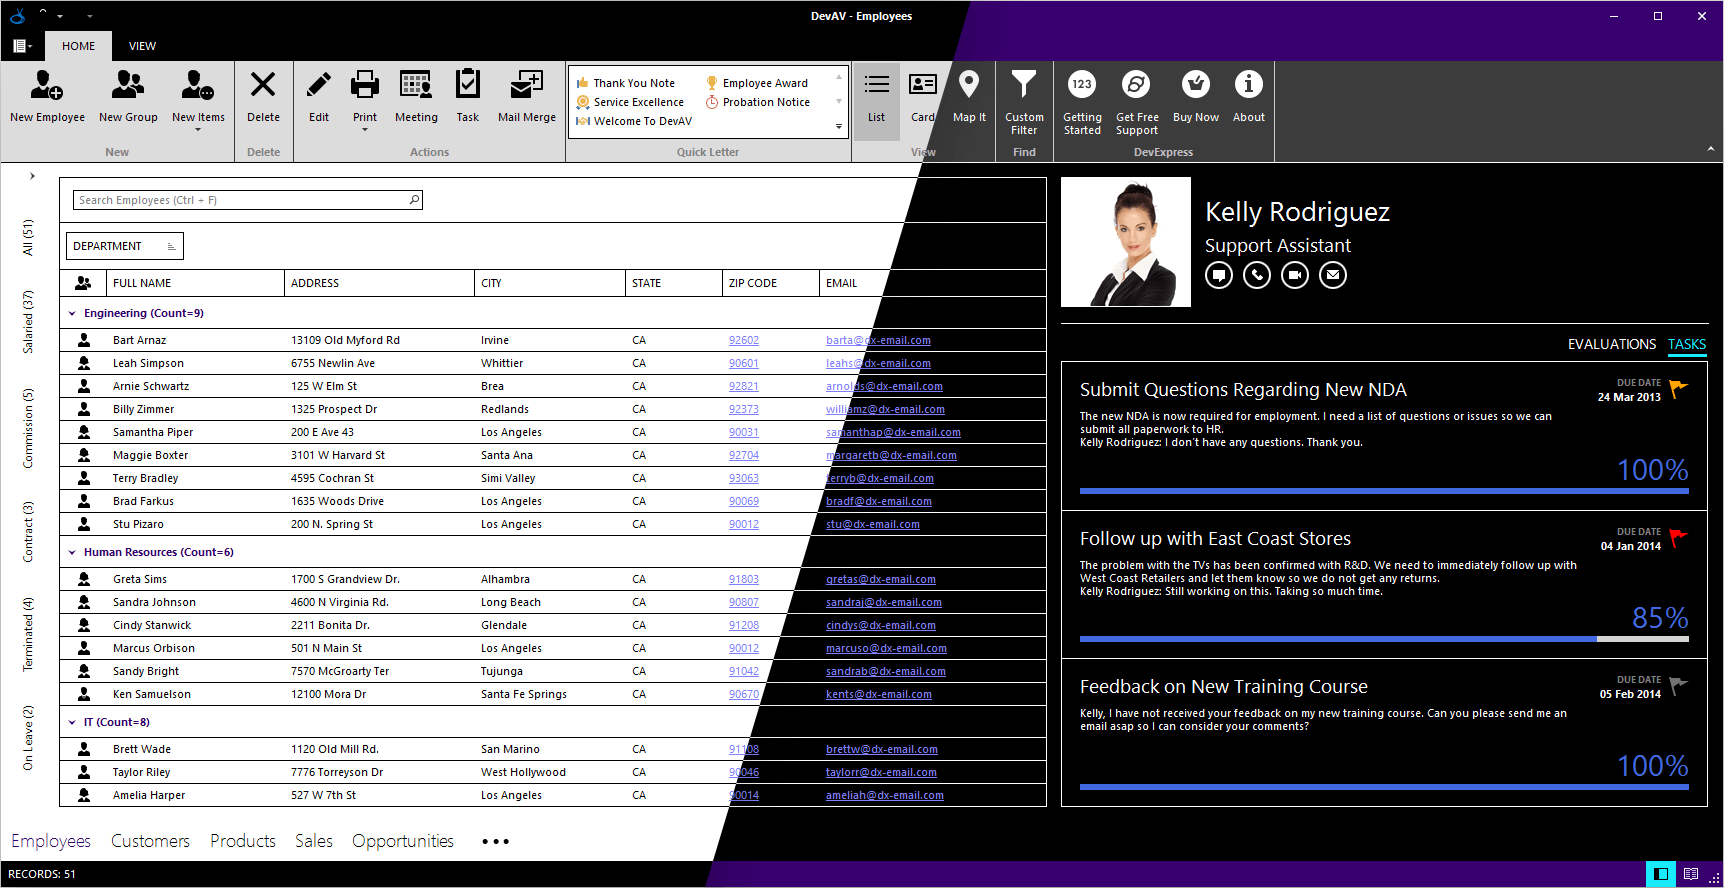Click the 85% progress bar for East Coast Stores
The width and height of the screenshot is (1724, 888).
1384,639
